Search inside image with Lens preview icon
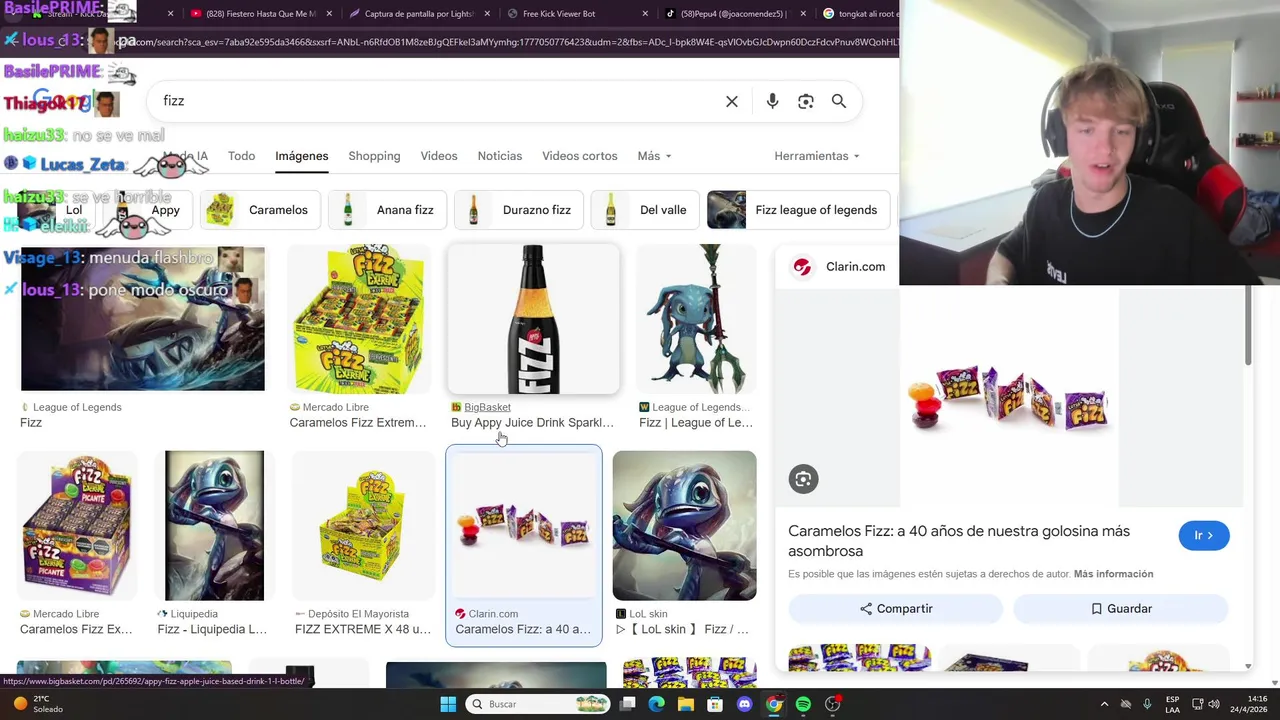Viewport: 1280px width, 720px height. tap(803, 479)
